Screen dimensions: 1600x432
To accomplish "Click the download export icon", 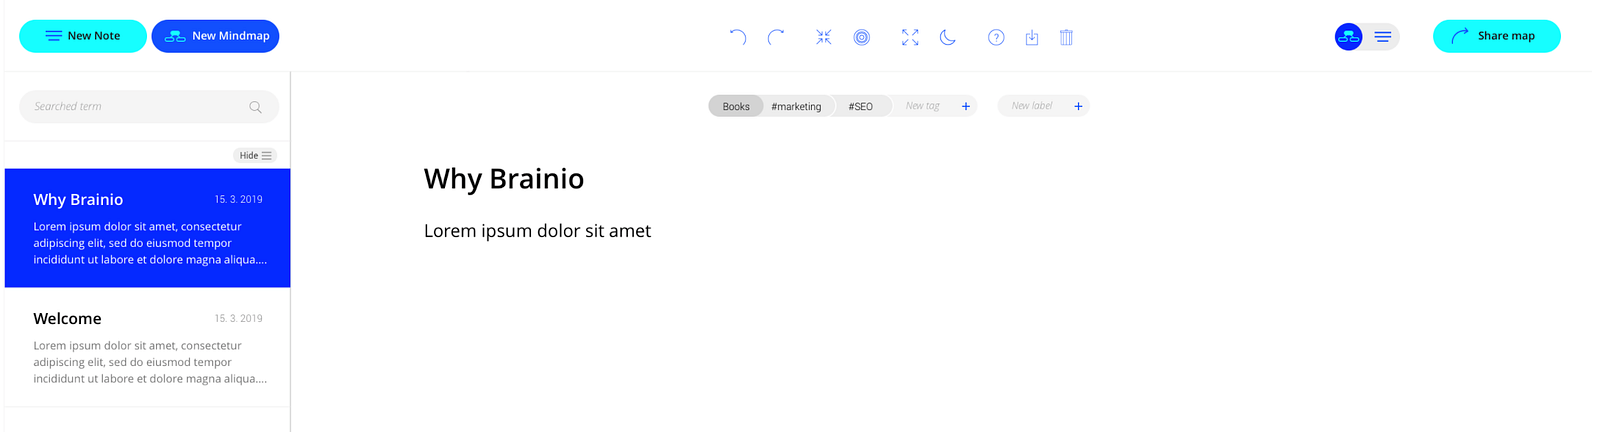I will pyautogui.click(x=1032, y=37).
